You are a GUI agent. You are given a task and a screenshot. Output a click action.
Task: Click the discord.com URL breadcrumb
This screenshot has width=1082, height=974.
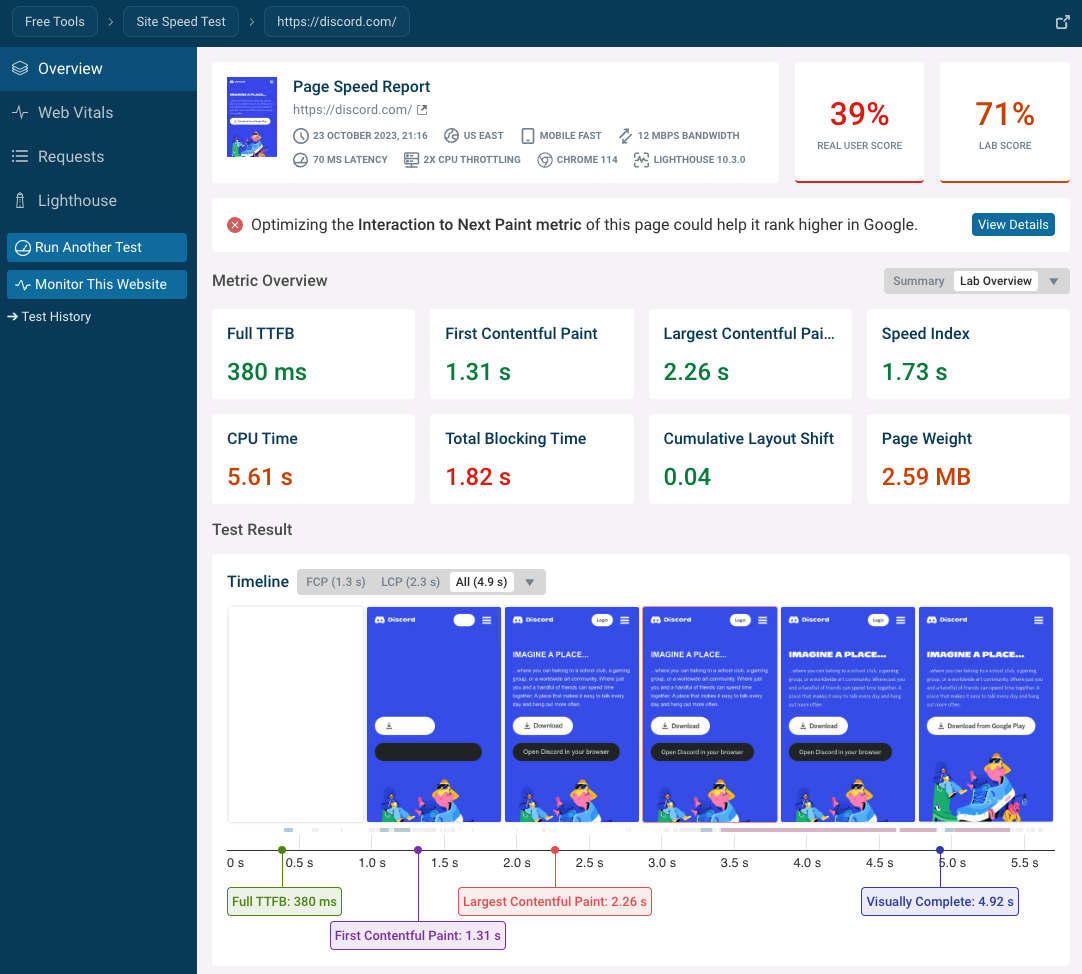[x=337, y=21]
